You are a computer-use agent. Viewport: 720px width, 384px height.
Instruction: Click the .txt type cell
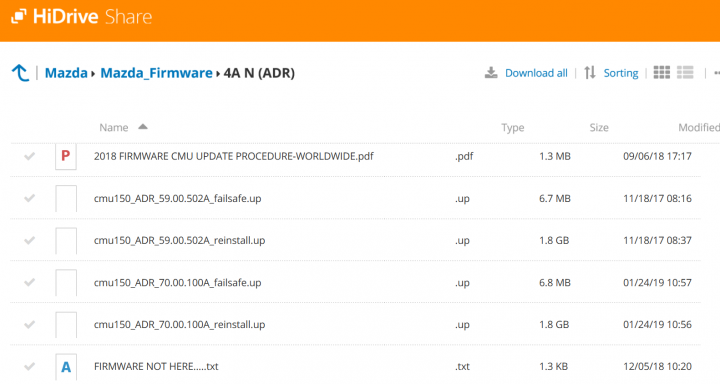[x=462, y=366]
